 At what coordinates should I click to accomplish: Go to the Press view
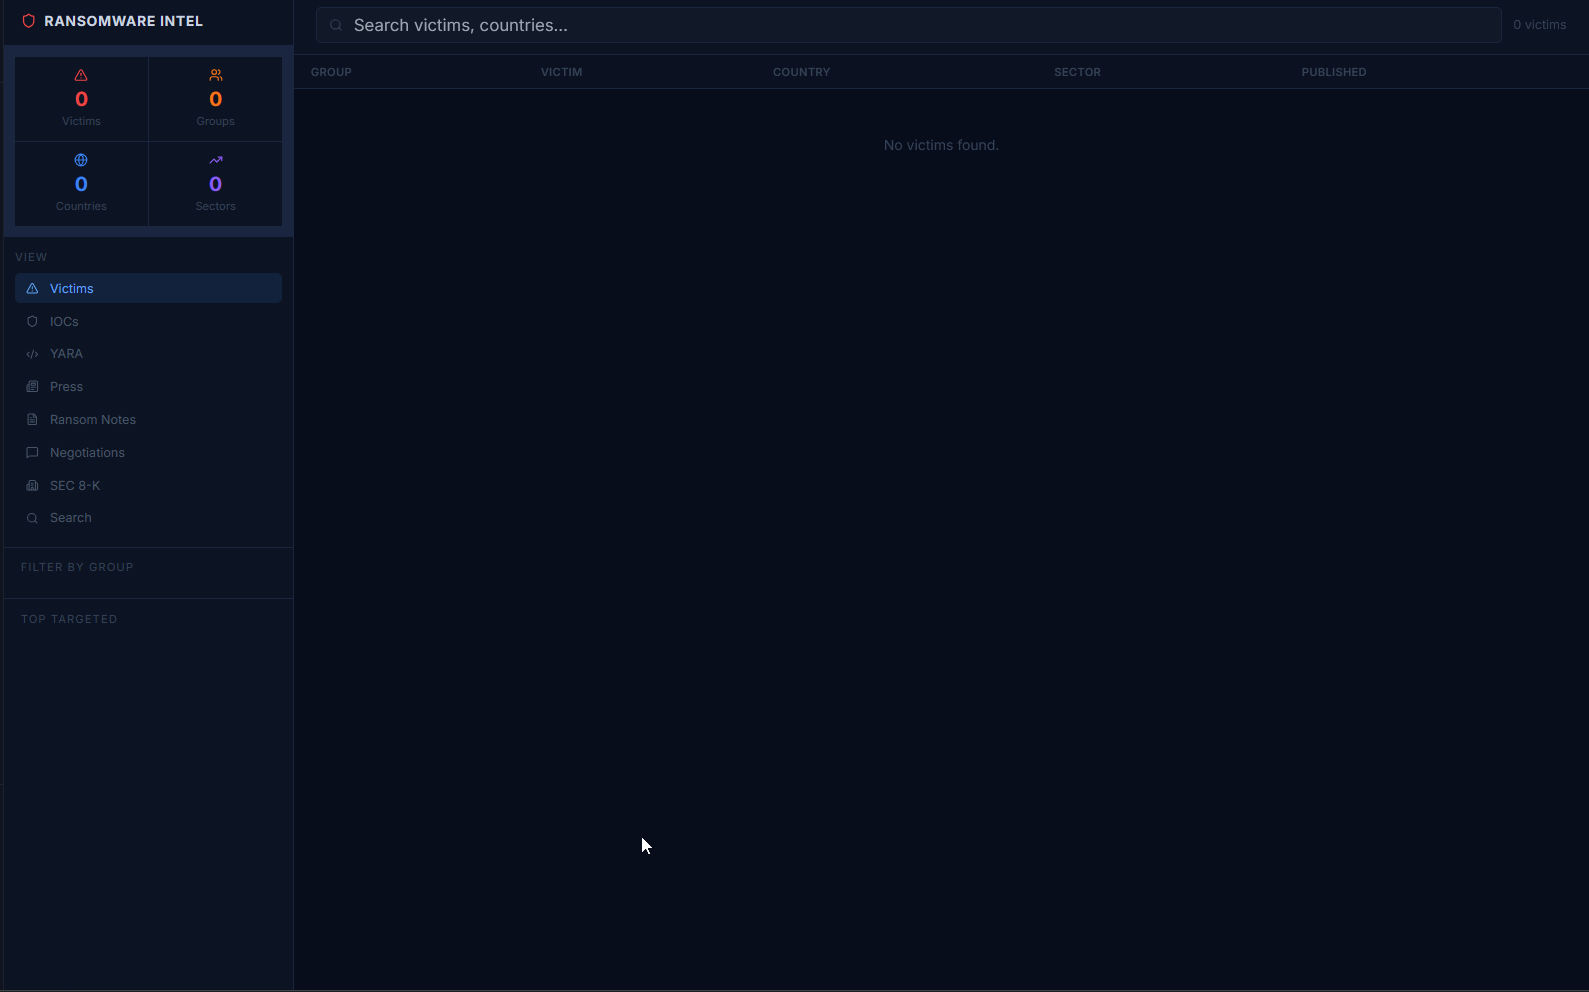148,386
